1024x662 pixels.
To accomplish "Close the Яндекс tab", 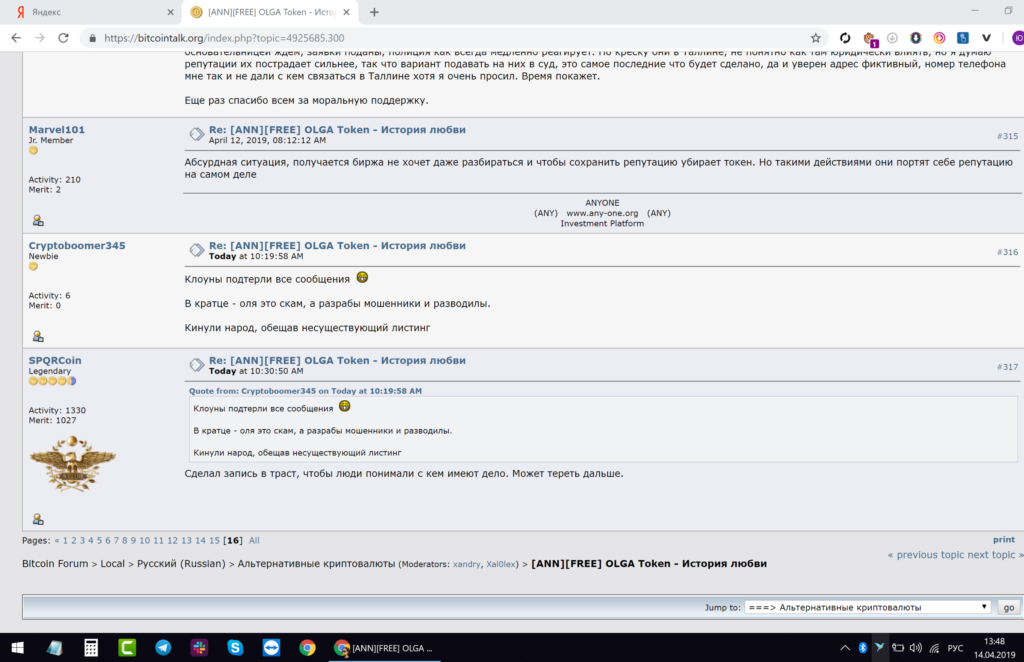I will tap(170, 12).
